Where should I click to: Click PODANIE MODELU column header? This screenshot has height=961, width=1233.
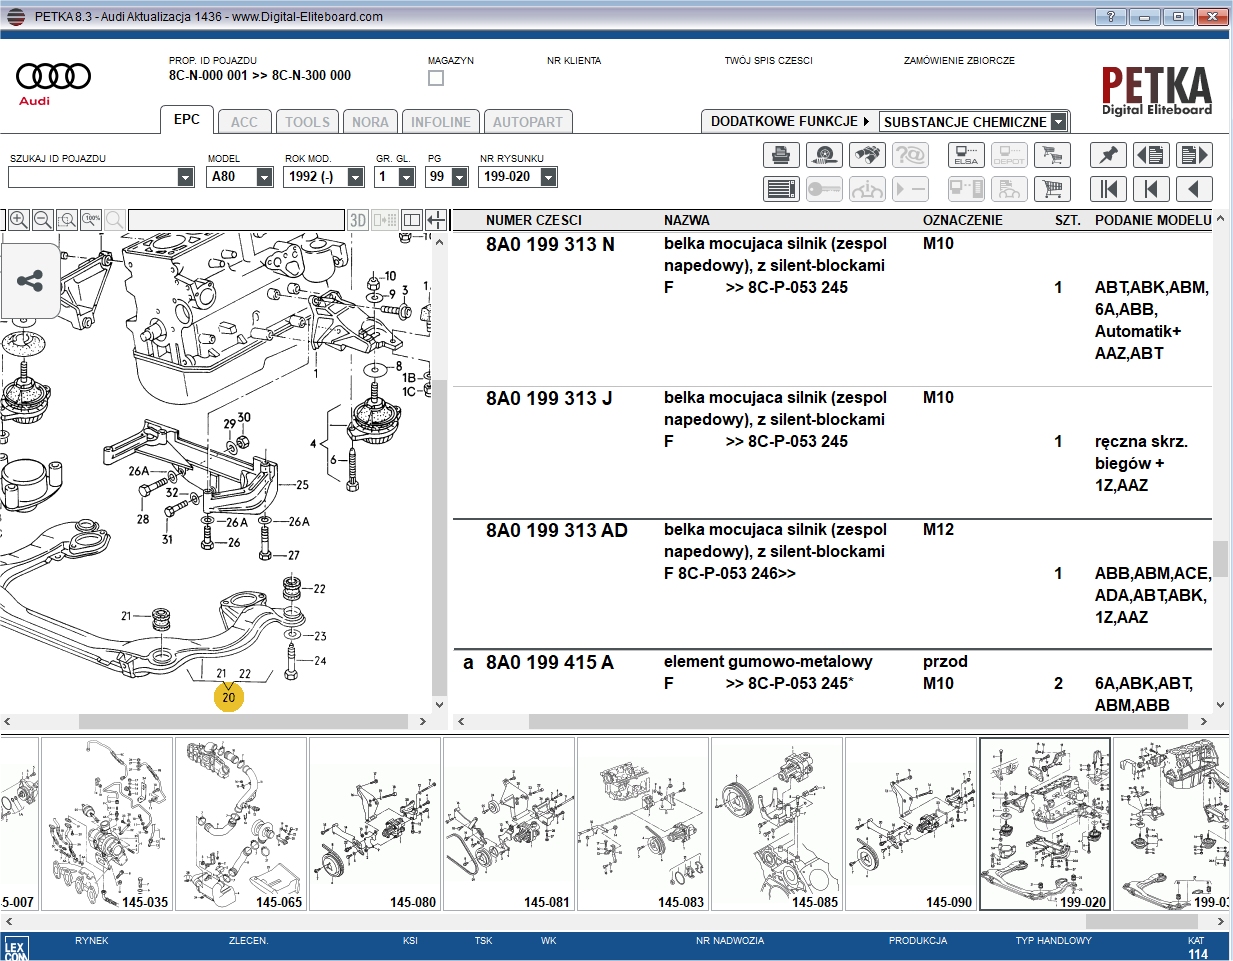click(1153, 220)
